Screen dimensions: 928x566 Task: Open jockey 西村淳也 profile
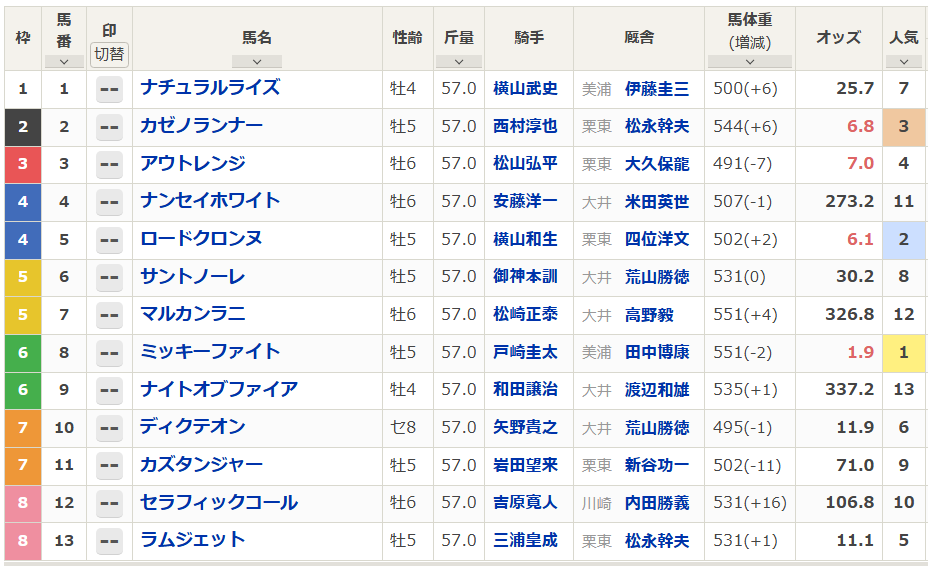coord(526,126)
